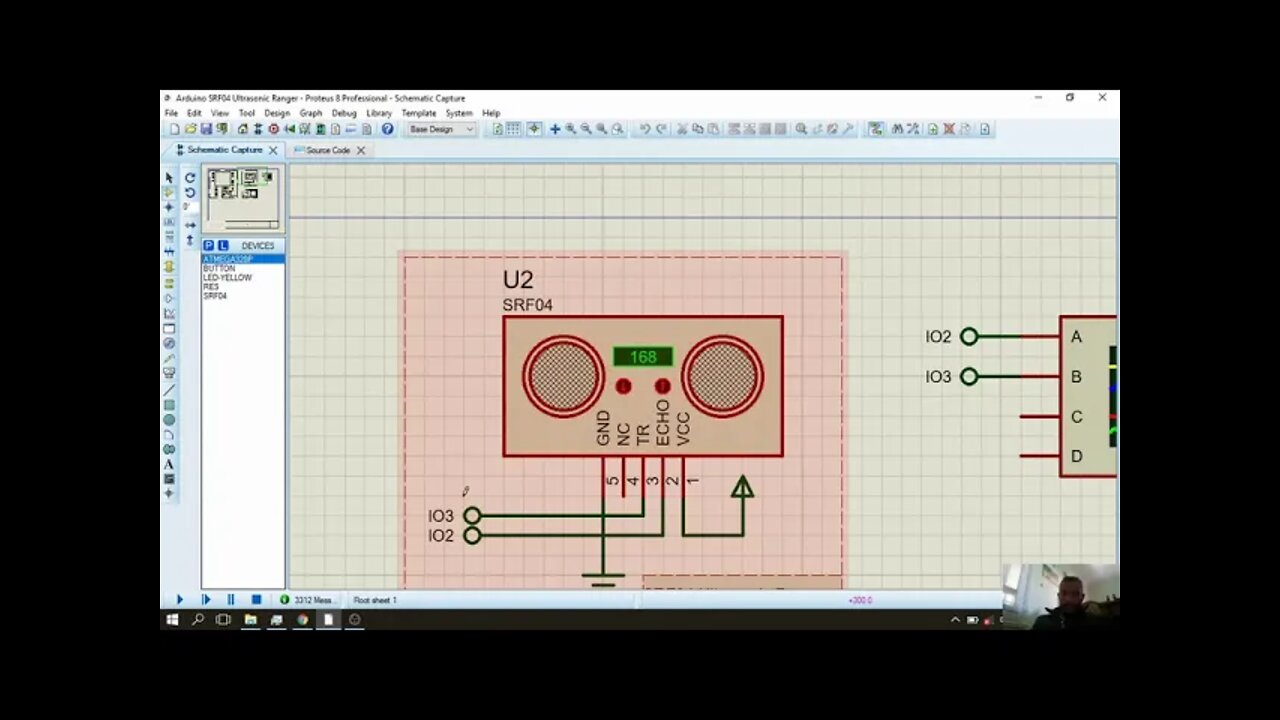Click the Y-Mirror vertical flip icon

[x=190, y=240]
